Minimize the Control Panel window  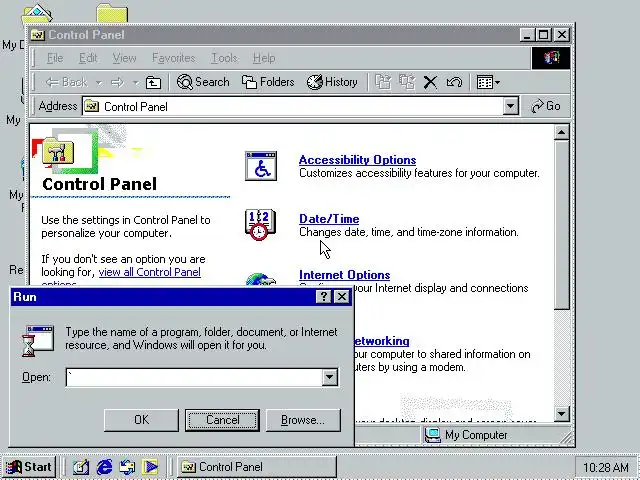click(x=527, y=35)
